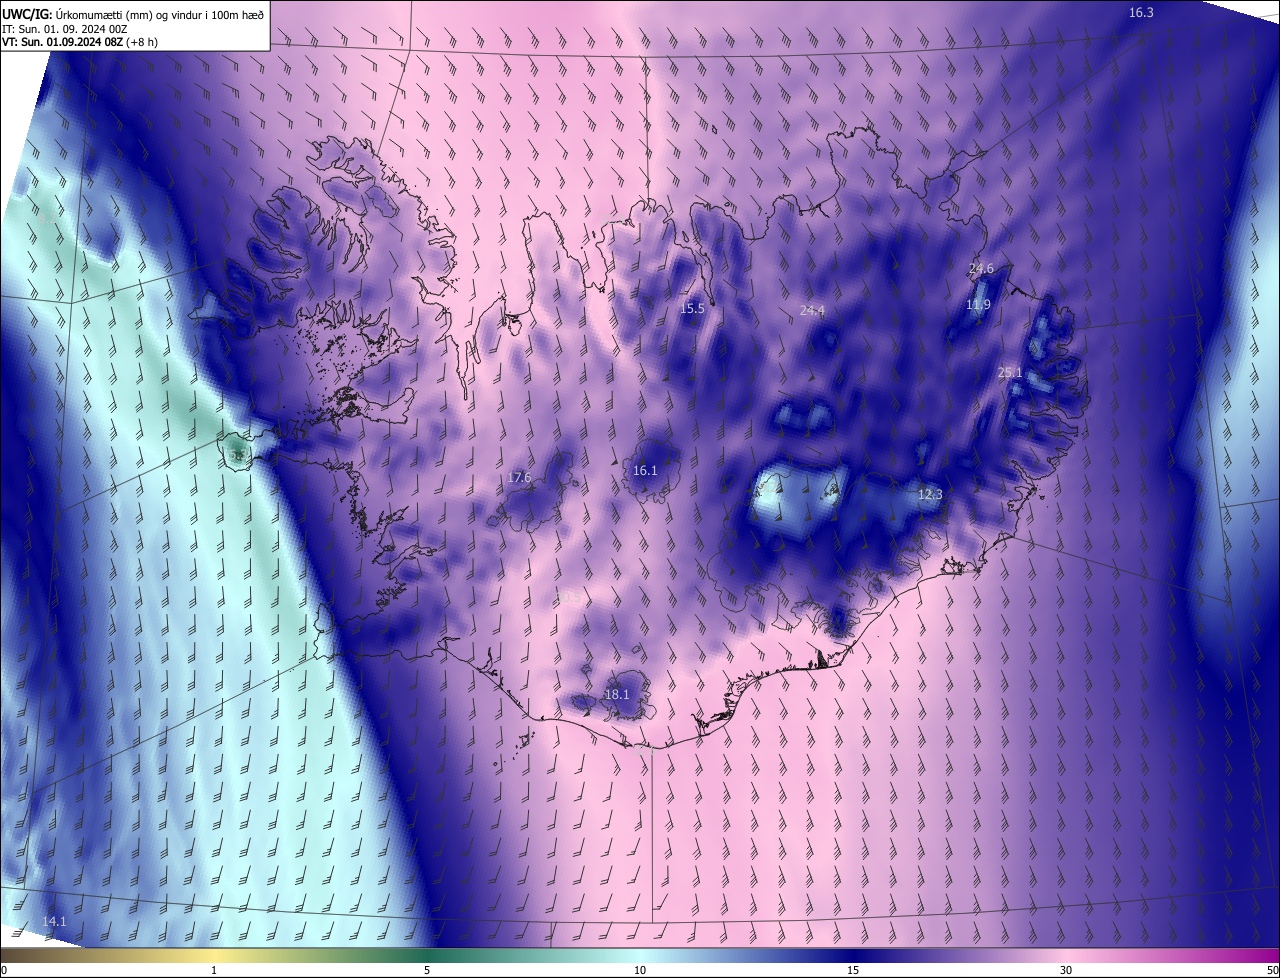The width and height of the screenshot is (1280, 978).
Task: Click the 10 tick on the color scale
Action: pyautogui.click(x=640, y=970)
